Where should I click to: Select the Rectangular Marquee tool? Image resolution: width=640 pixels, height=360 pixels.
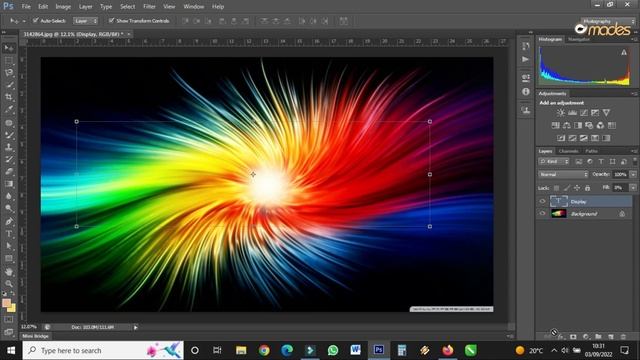(x=9, y=60)
